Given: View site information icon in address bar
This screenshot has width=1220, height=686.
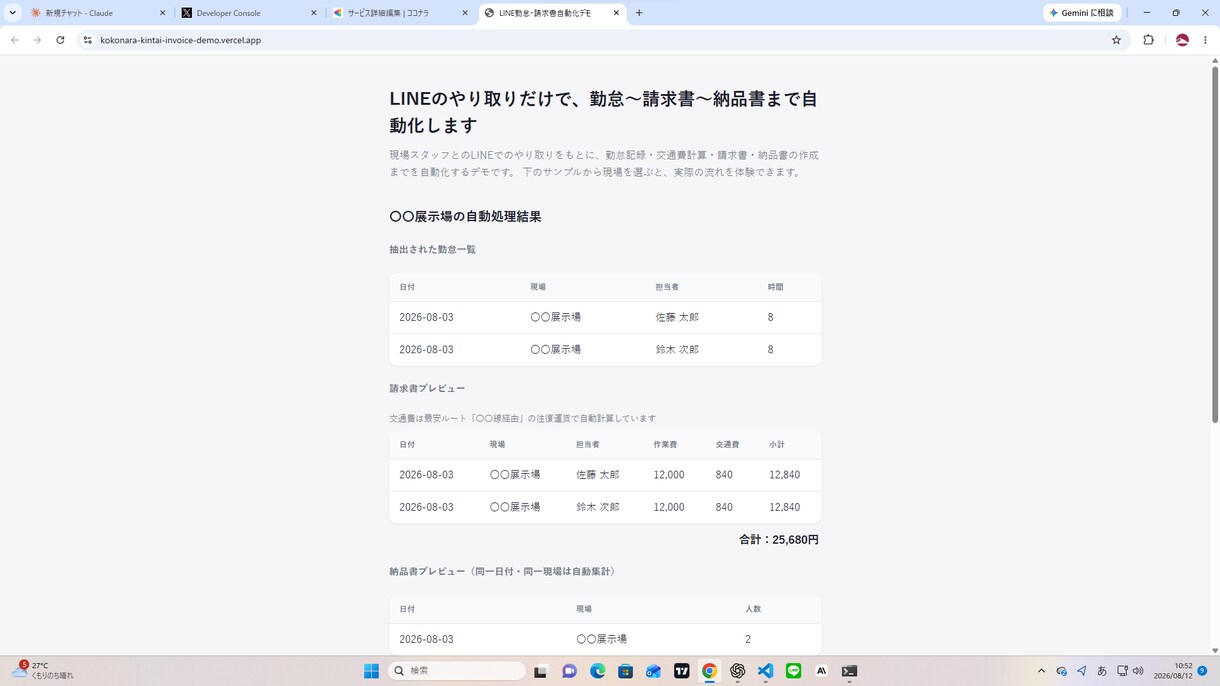Looking at the screenshot, I should point(88,40).
